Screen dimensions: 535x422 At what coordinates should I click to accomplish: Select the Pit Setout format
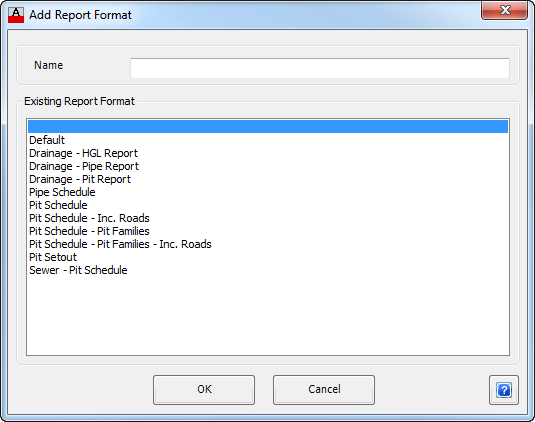(x=53, y=257)
